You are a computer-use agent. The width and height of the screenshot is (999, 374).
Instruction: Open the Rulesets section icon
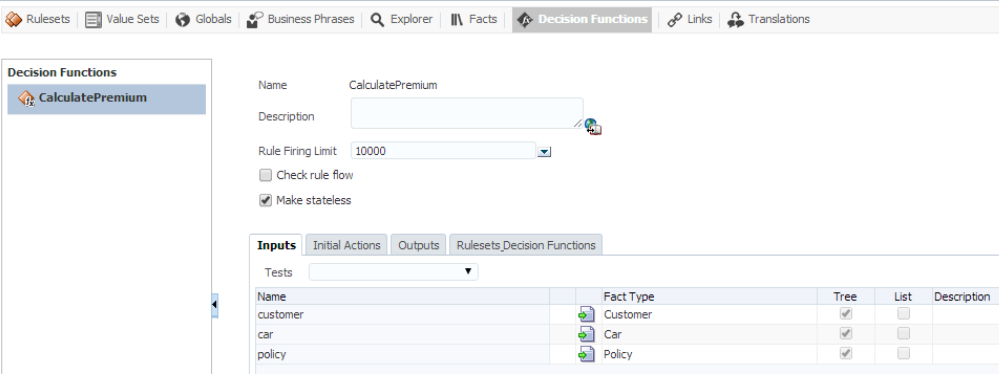[x=13, y=20]
